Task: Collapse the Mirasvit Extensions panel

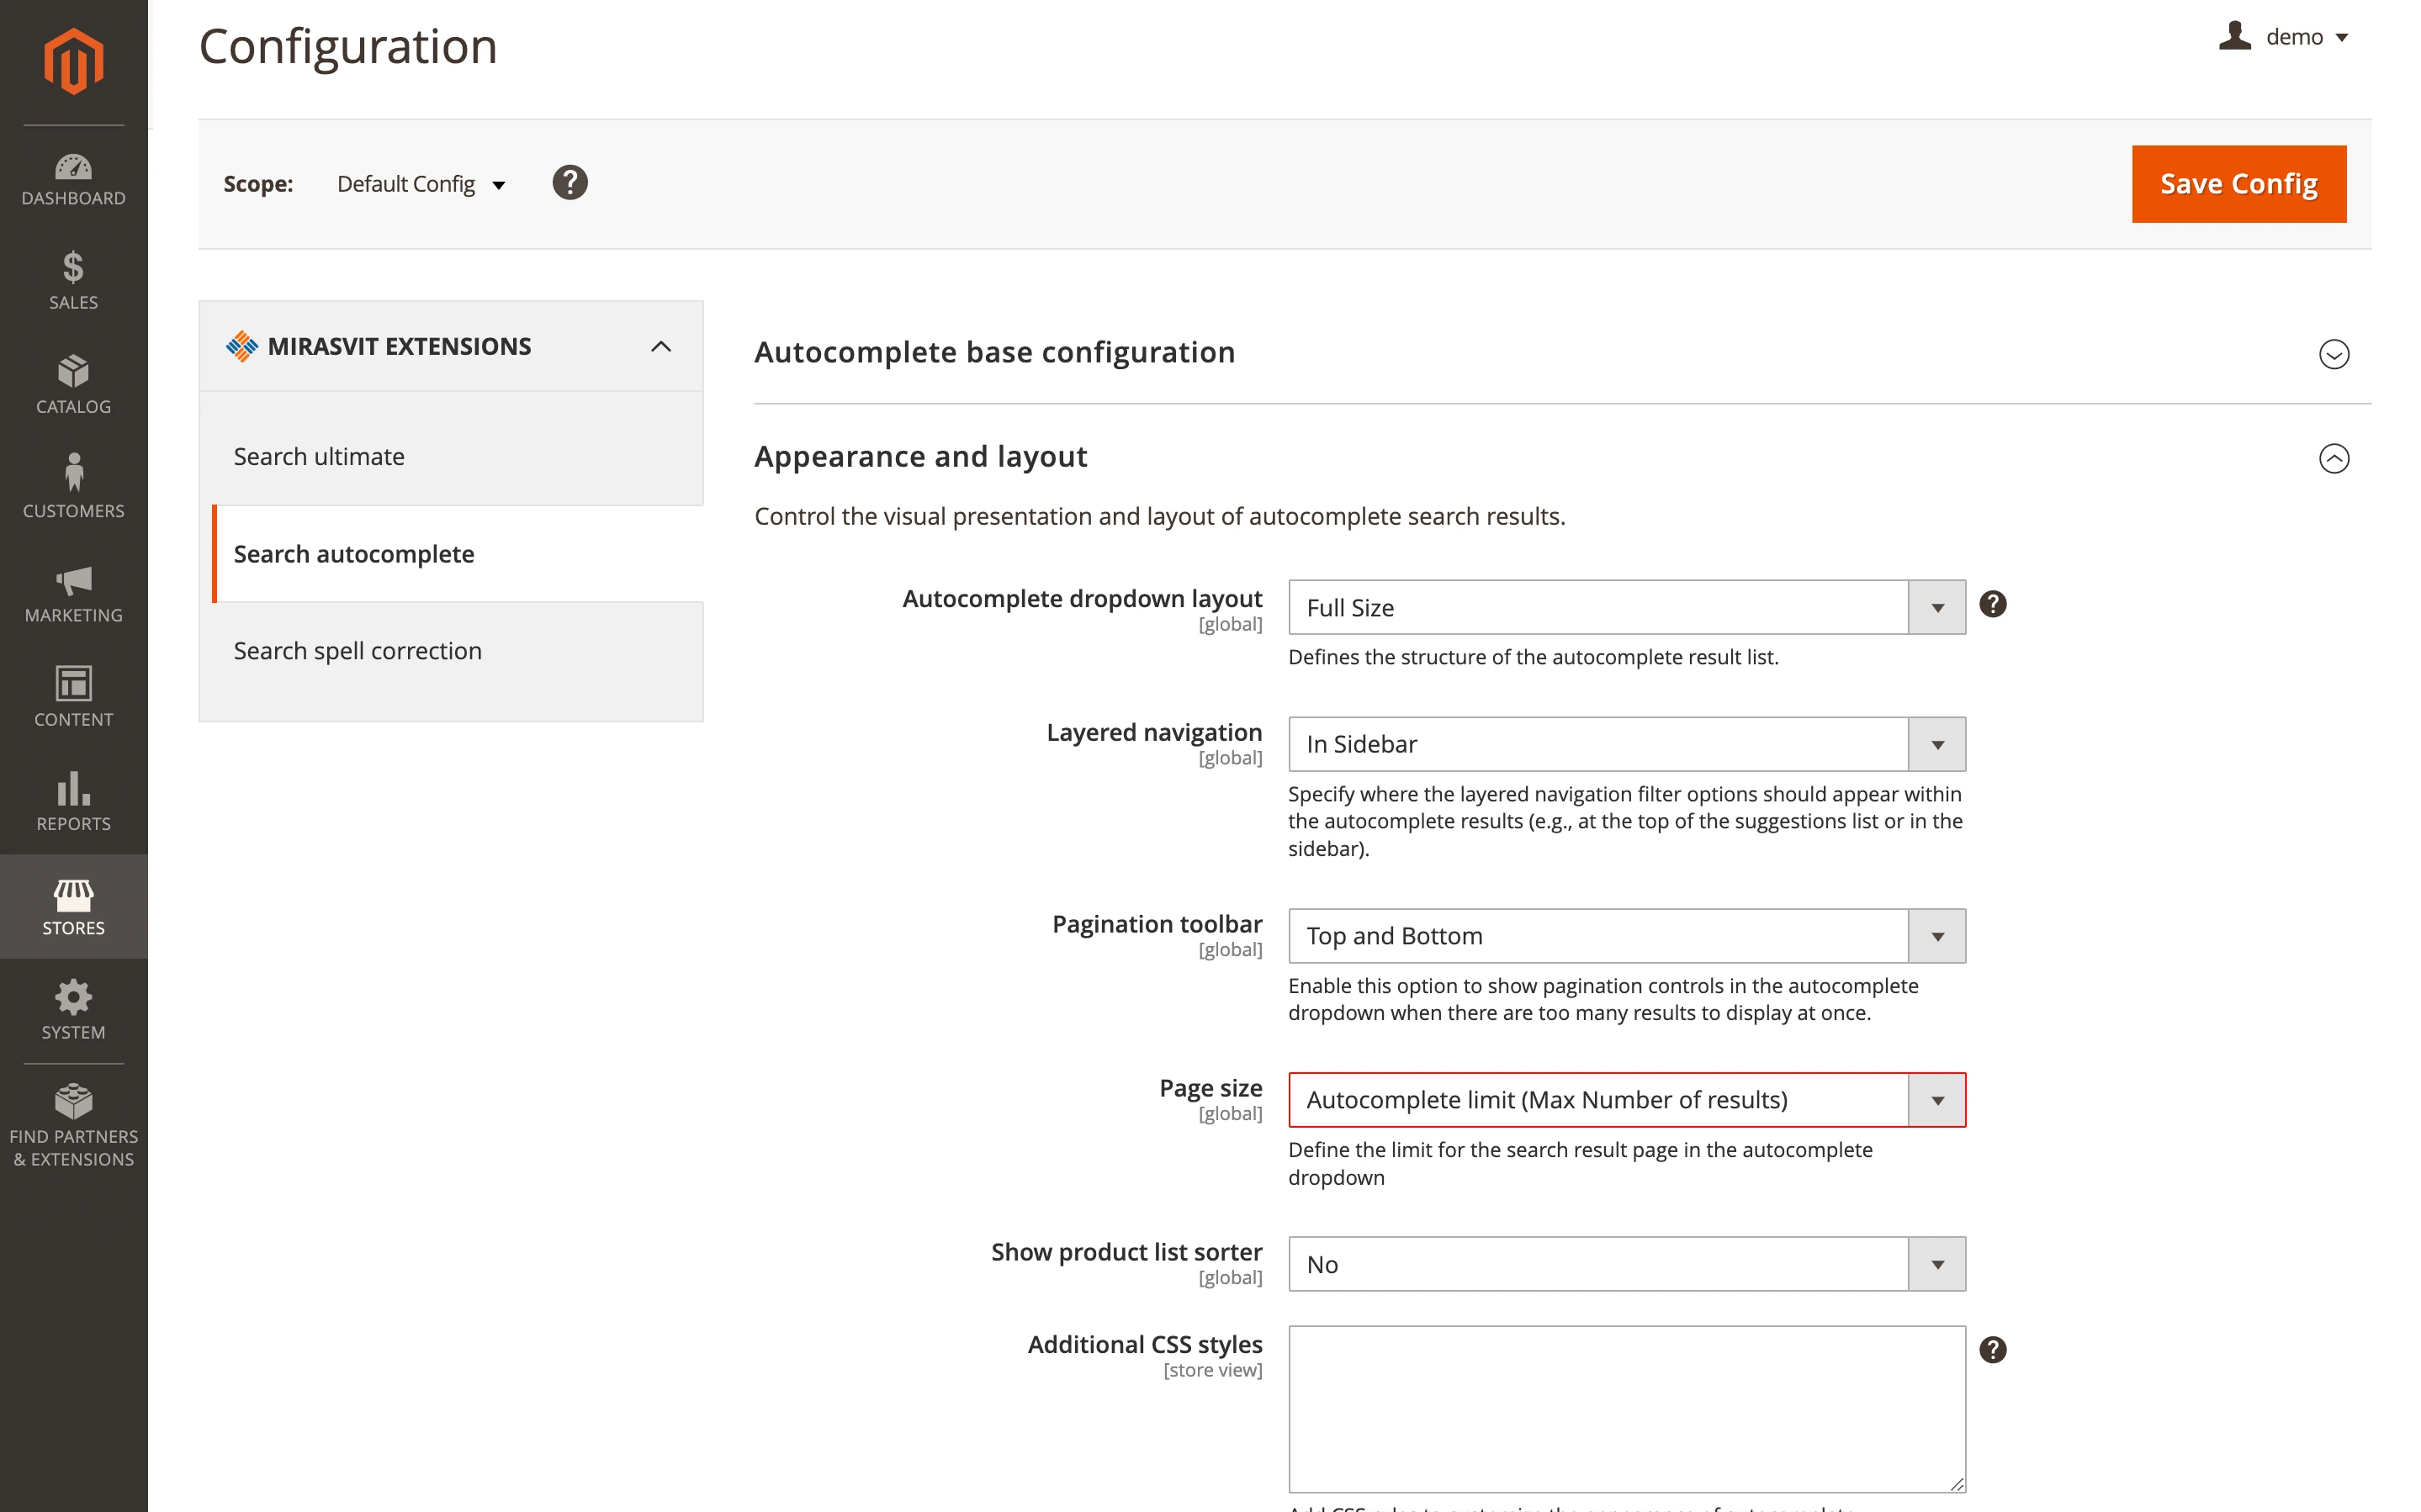Action: [661, 346]
